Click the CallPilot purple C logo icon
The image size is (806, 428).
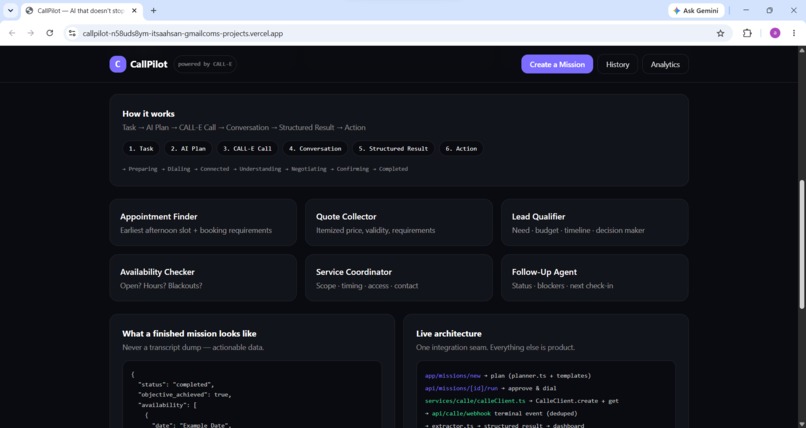118,64
